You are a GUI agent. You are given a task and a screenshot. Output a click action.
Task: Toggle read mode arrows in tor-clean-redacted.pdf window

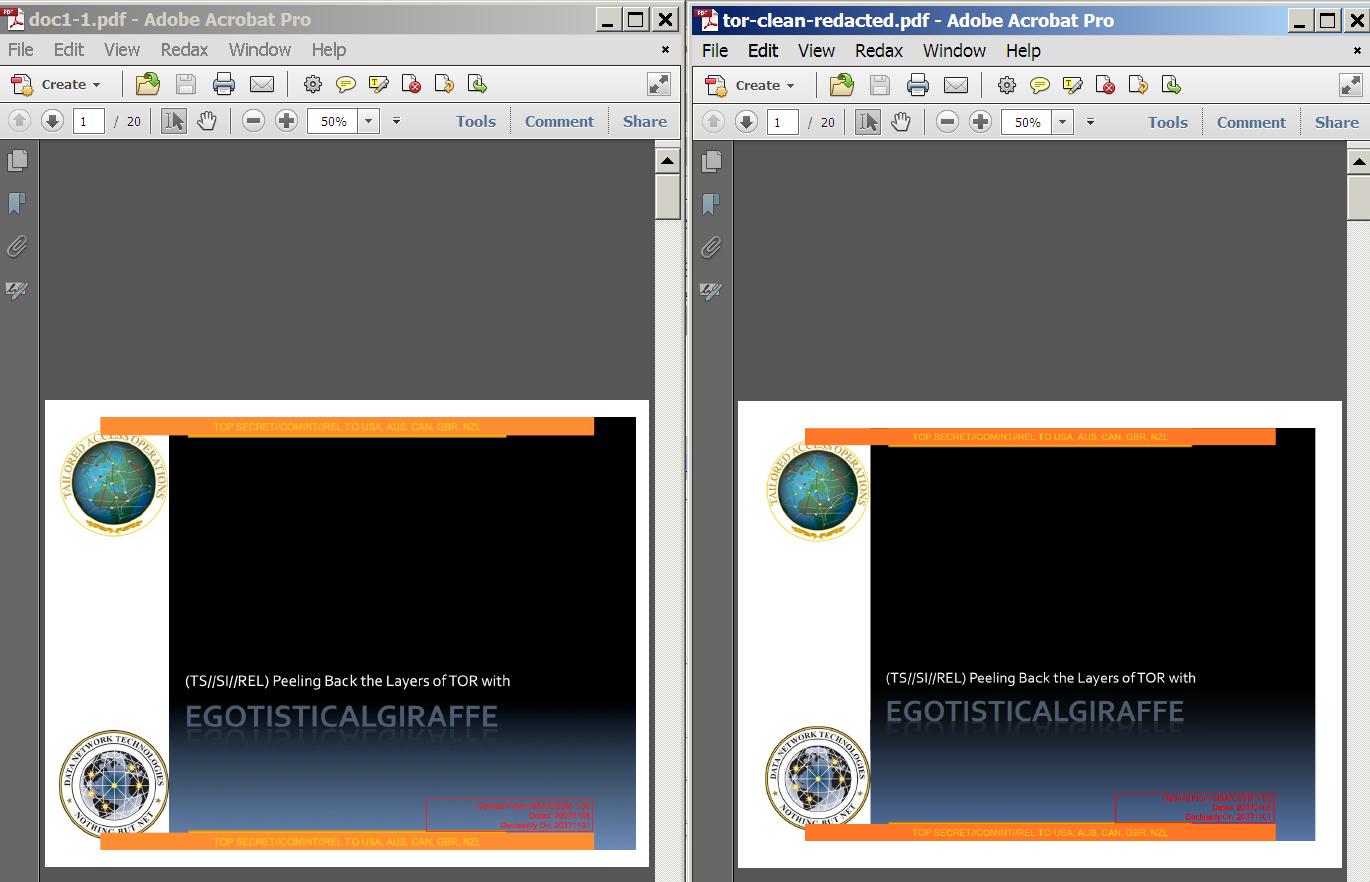(1350, 86)
